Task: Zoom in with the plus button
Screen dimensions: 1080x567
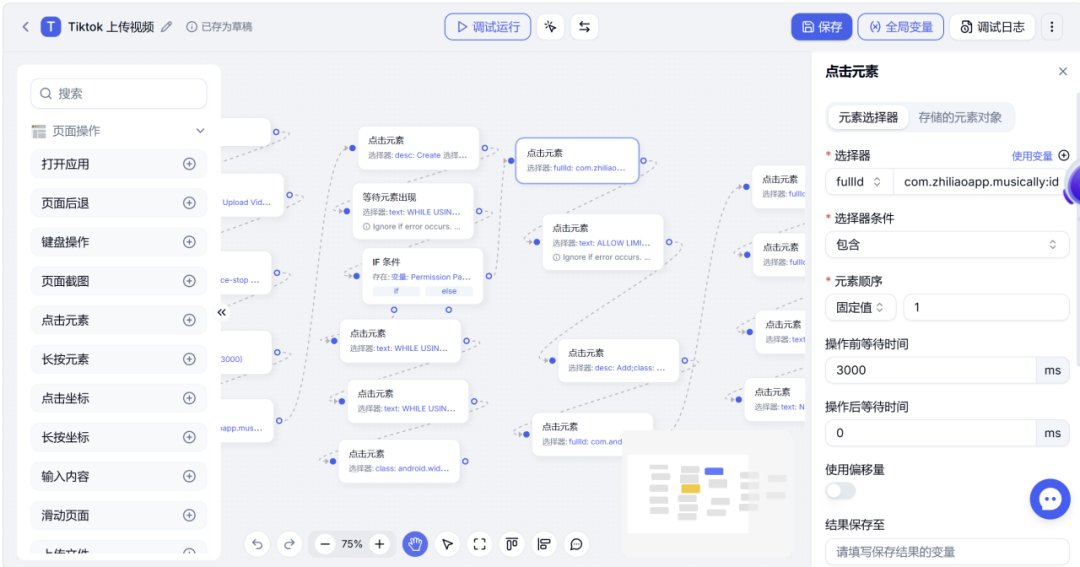Action: [380, 544]
